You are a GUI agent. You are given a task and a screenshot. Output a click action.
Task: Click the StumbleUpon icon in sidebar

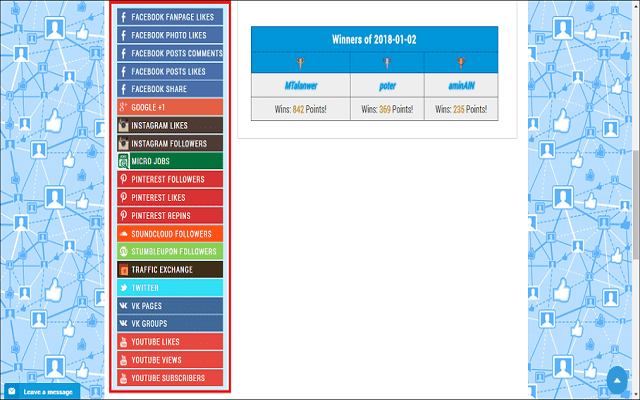[123, 251]
